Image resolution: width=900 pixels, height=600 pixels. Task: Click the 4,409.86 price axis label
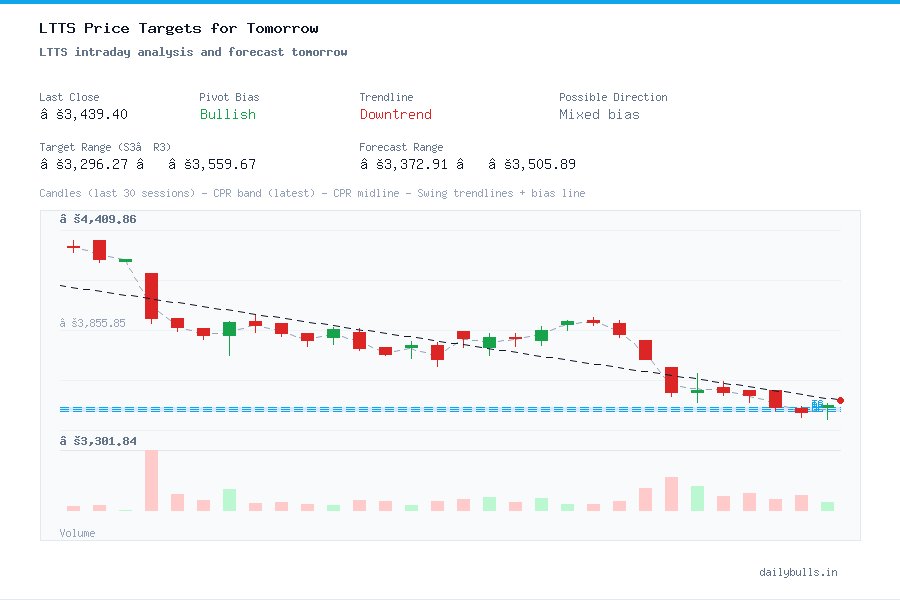pos(102,219)
